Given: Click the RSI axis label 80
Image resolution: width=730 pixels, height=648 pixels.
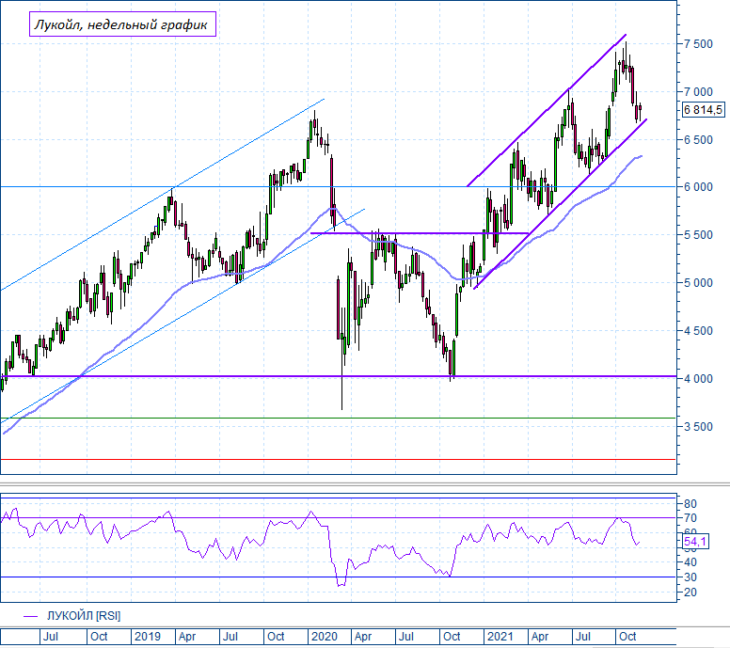Looking at the screenshot, I should click(x=690, y=504).
